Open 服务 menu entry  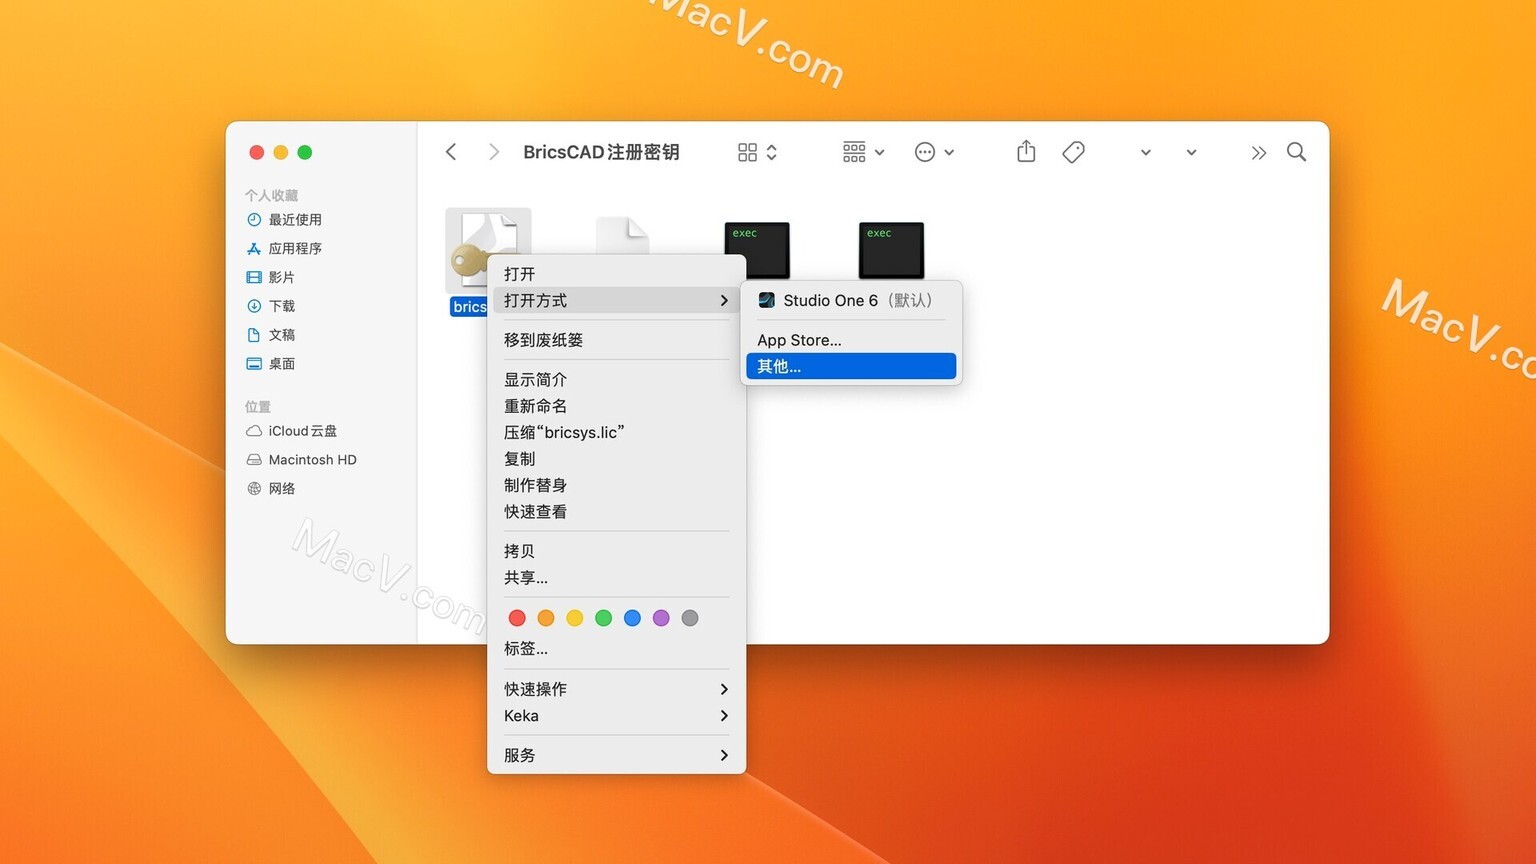point(616,755)
